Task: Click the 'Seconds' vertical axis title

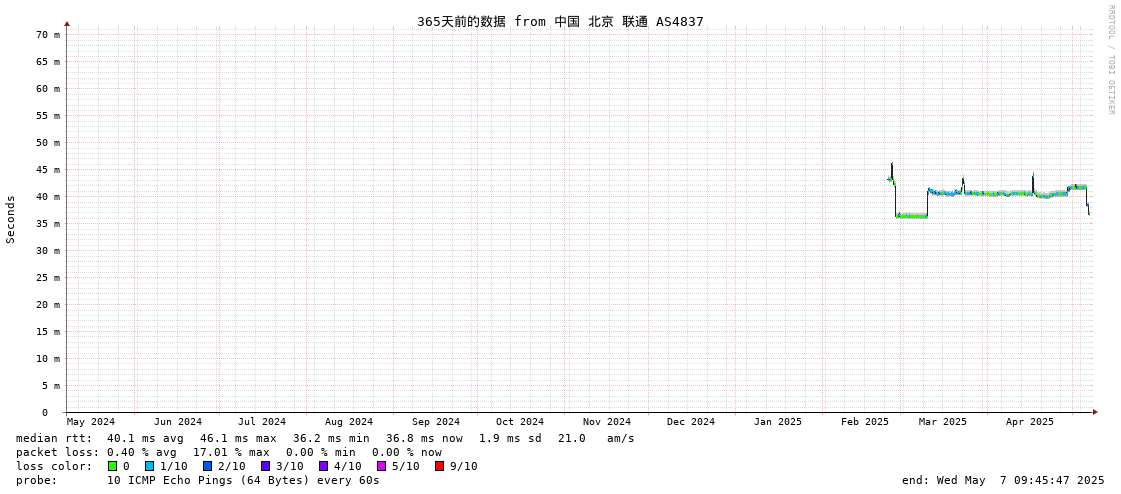Action: (x=11, y=219)
